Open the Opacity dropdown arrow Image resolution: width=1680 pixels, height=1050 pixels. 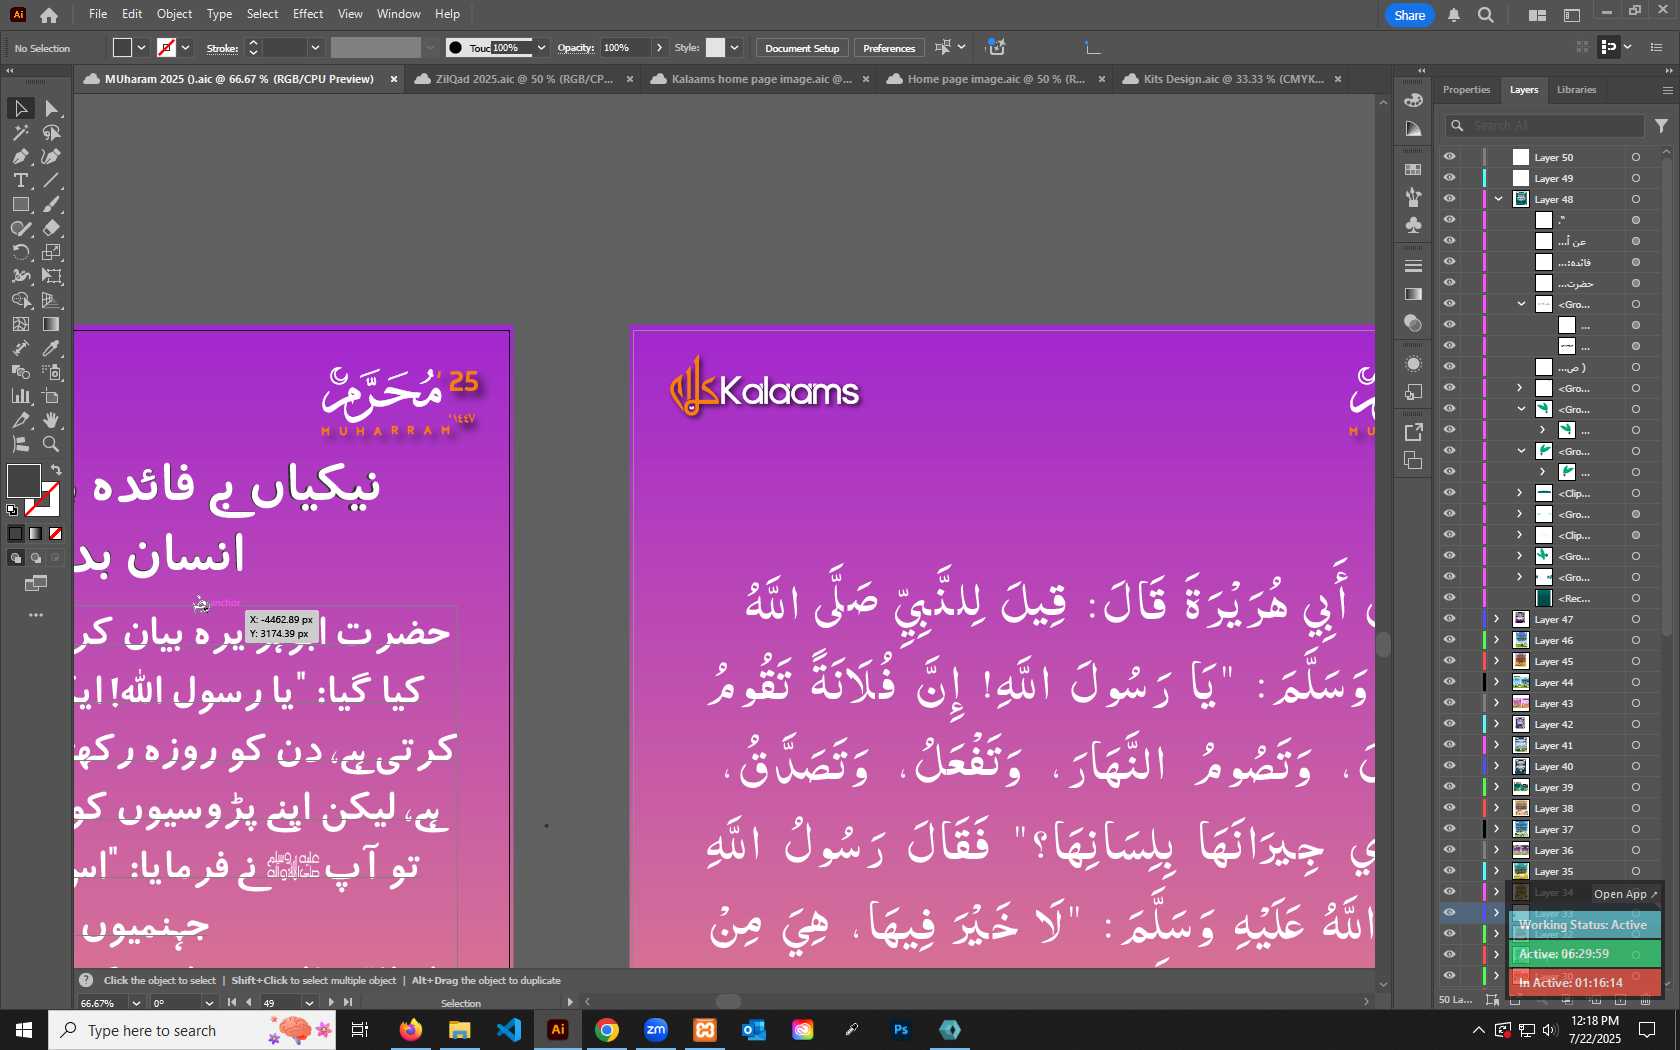coord(659,47)
